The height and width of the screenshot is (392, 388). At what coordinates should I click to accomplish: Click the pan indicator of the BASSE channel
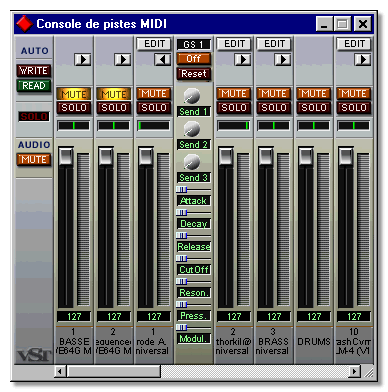click(x=74, y=126)
